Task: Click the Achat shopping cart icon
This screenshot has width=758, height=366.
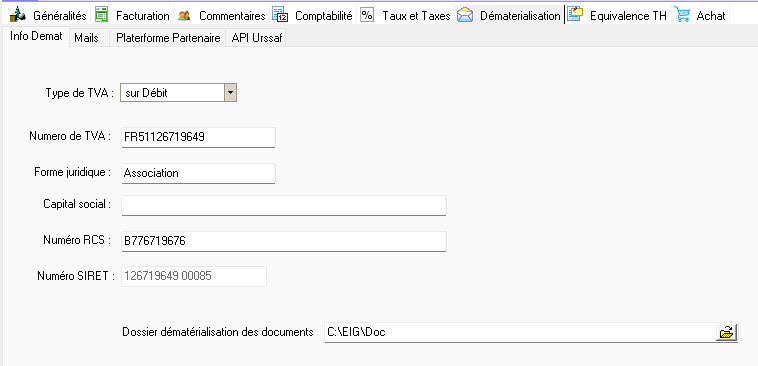Action: [x=682, y=15]
